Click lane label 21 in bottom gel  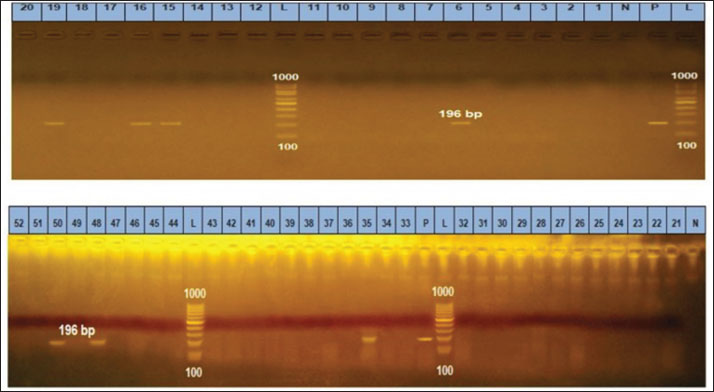point(677,223)
